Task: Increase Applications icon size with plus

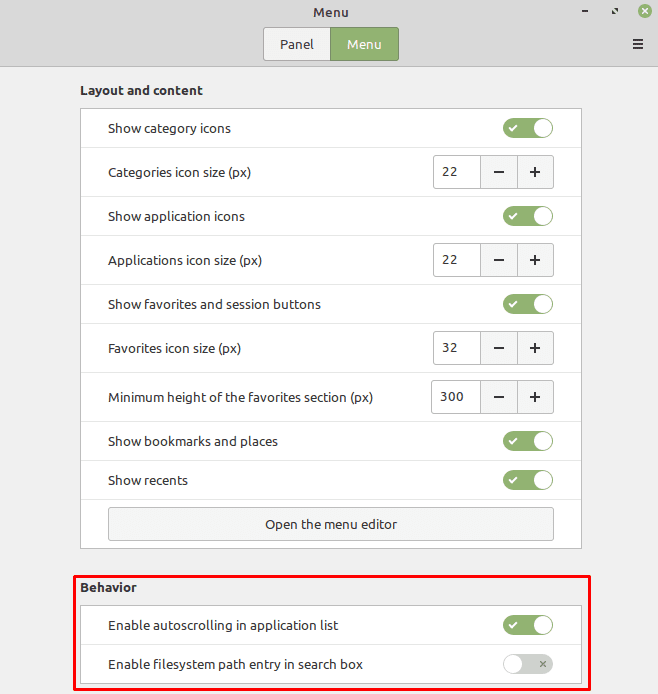Action: tap(535, 260)
